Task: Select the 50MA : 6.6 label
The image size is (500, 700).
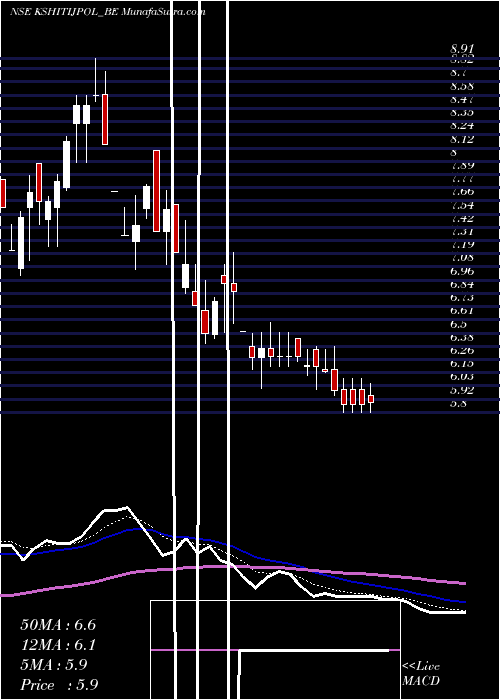Action: (x=58, y=625)
